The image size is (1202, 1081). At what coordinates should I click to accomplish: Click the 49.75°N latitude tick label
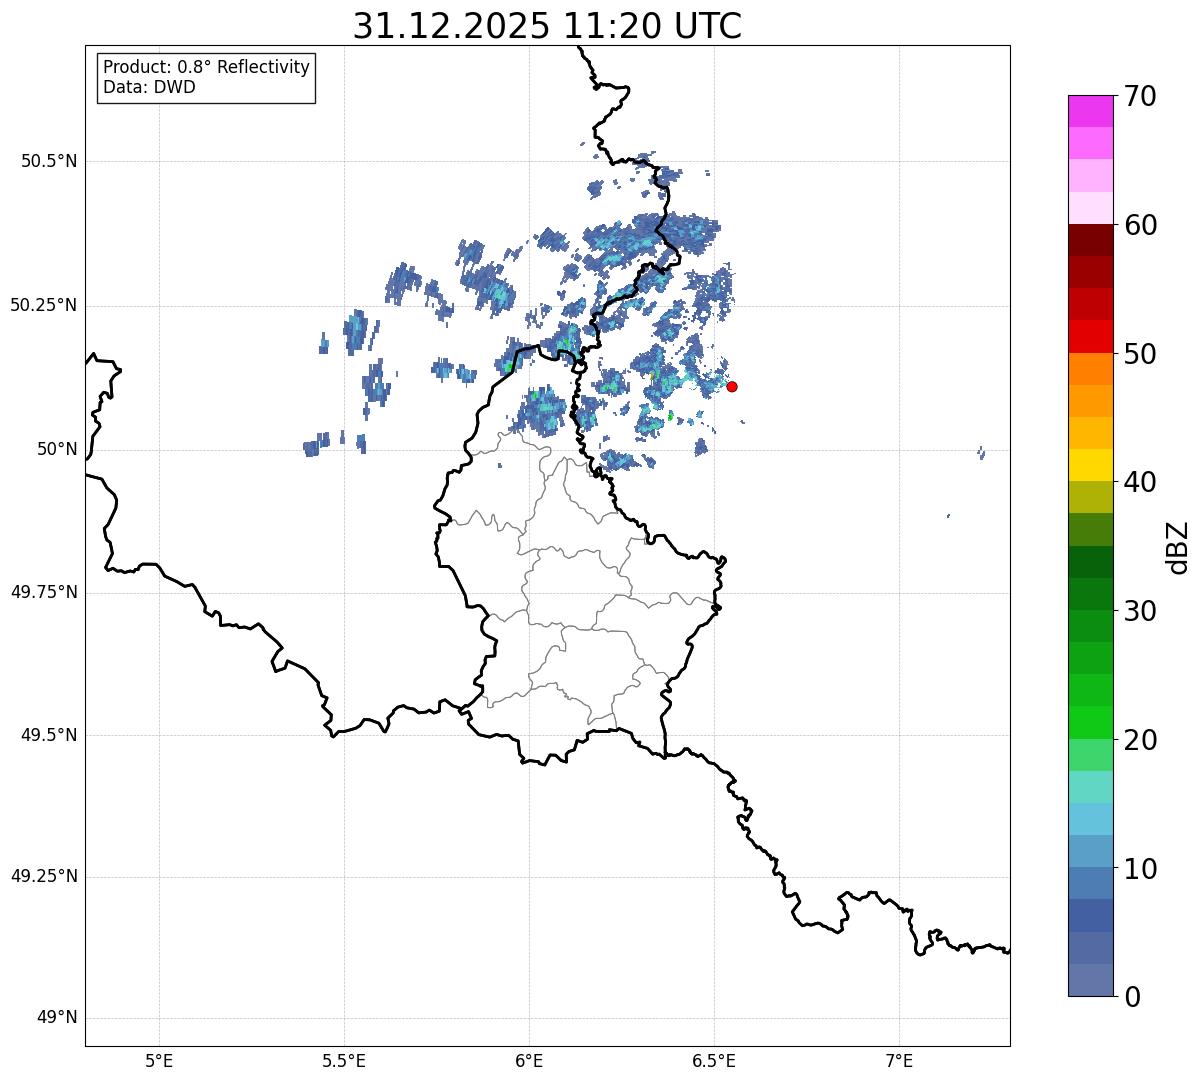(44, 592)
